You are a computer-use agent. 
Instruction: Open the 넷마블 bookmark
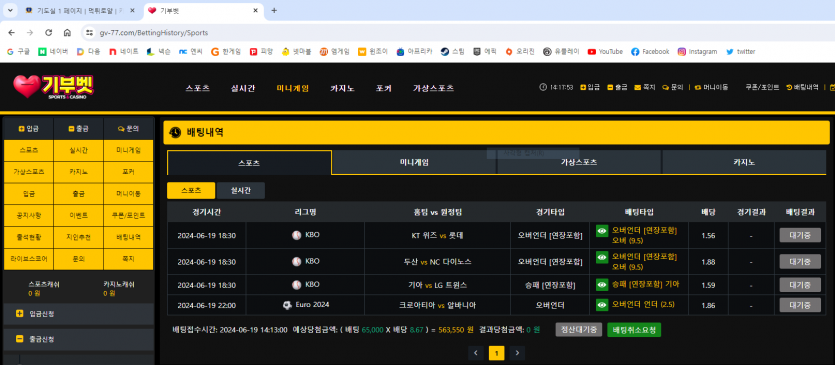[x=296, y=52]
